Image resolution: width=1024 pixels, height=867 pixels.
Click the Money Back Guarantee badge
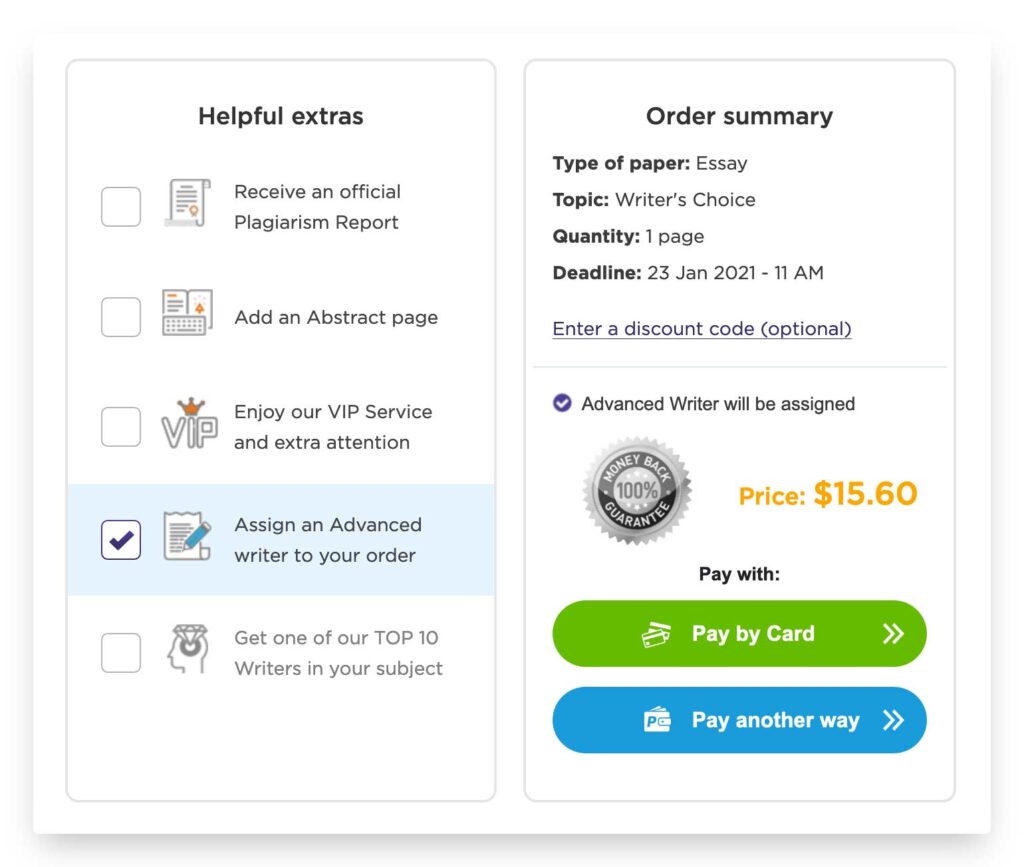637,490
